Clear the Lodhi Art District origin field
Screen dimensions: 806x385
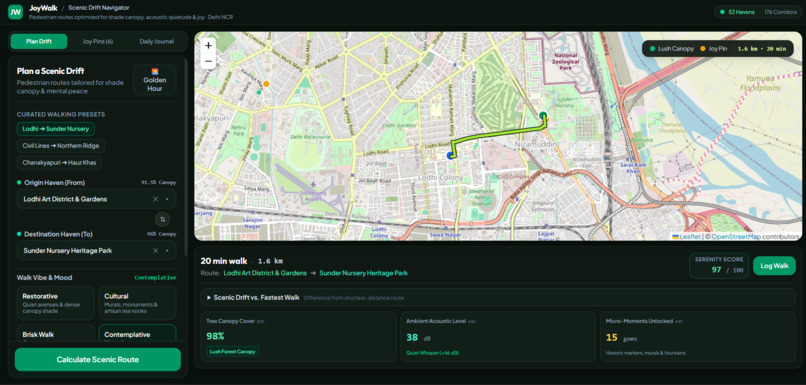[155, 199]
